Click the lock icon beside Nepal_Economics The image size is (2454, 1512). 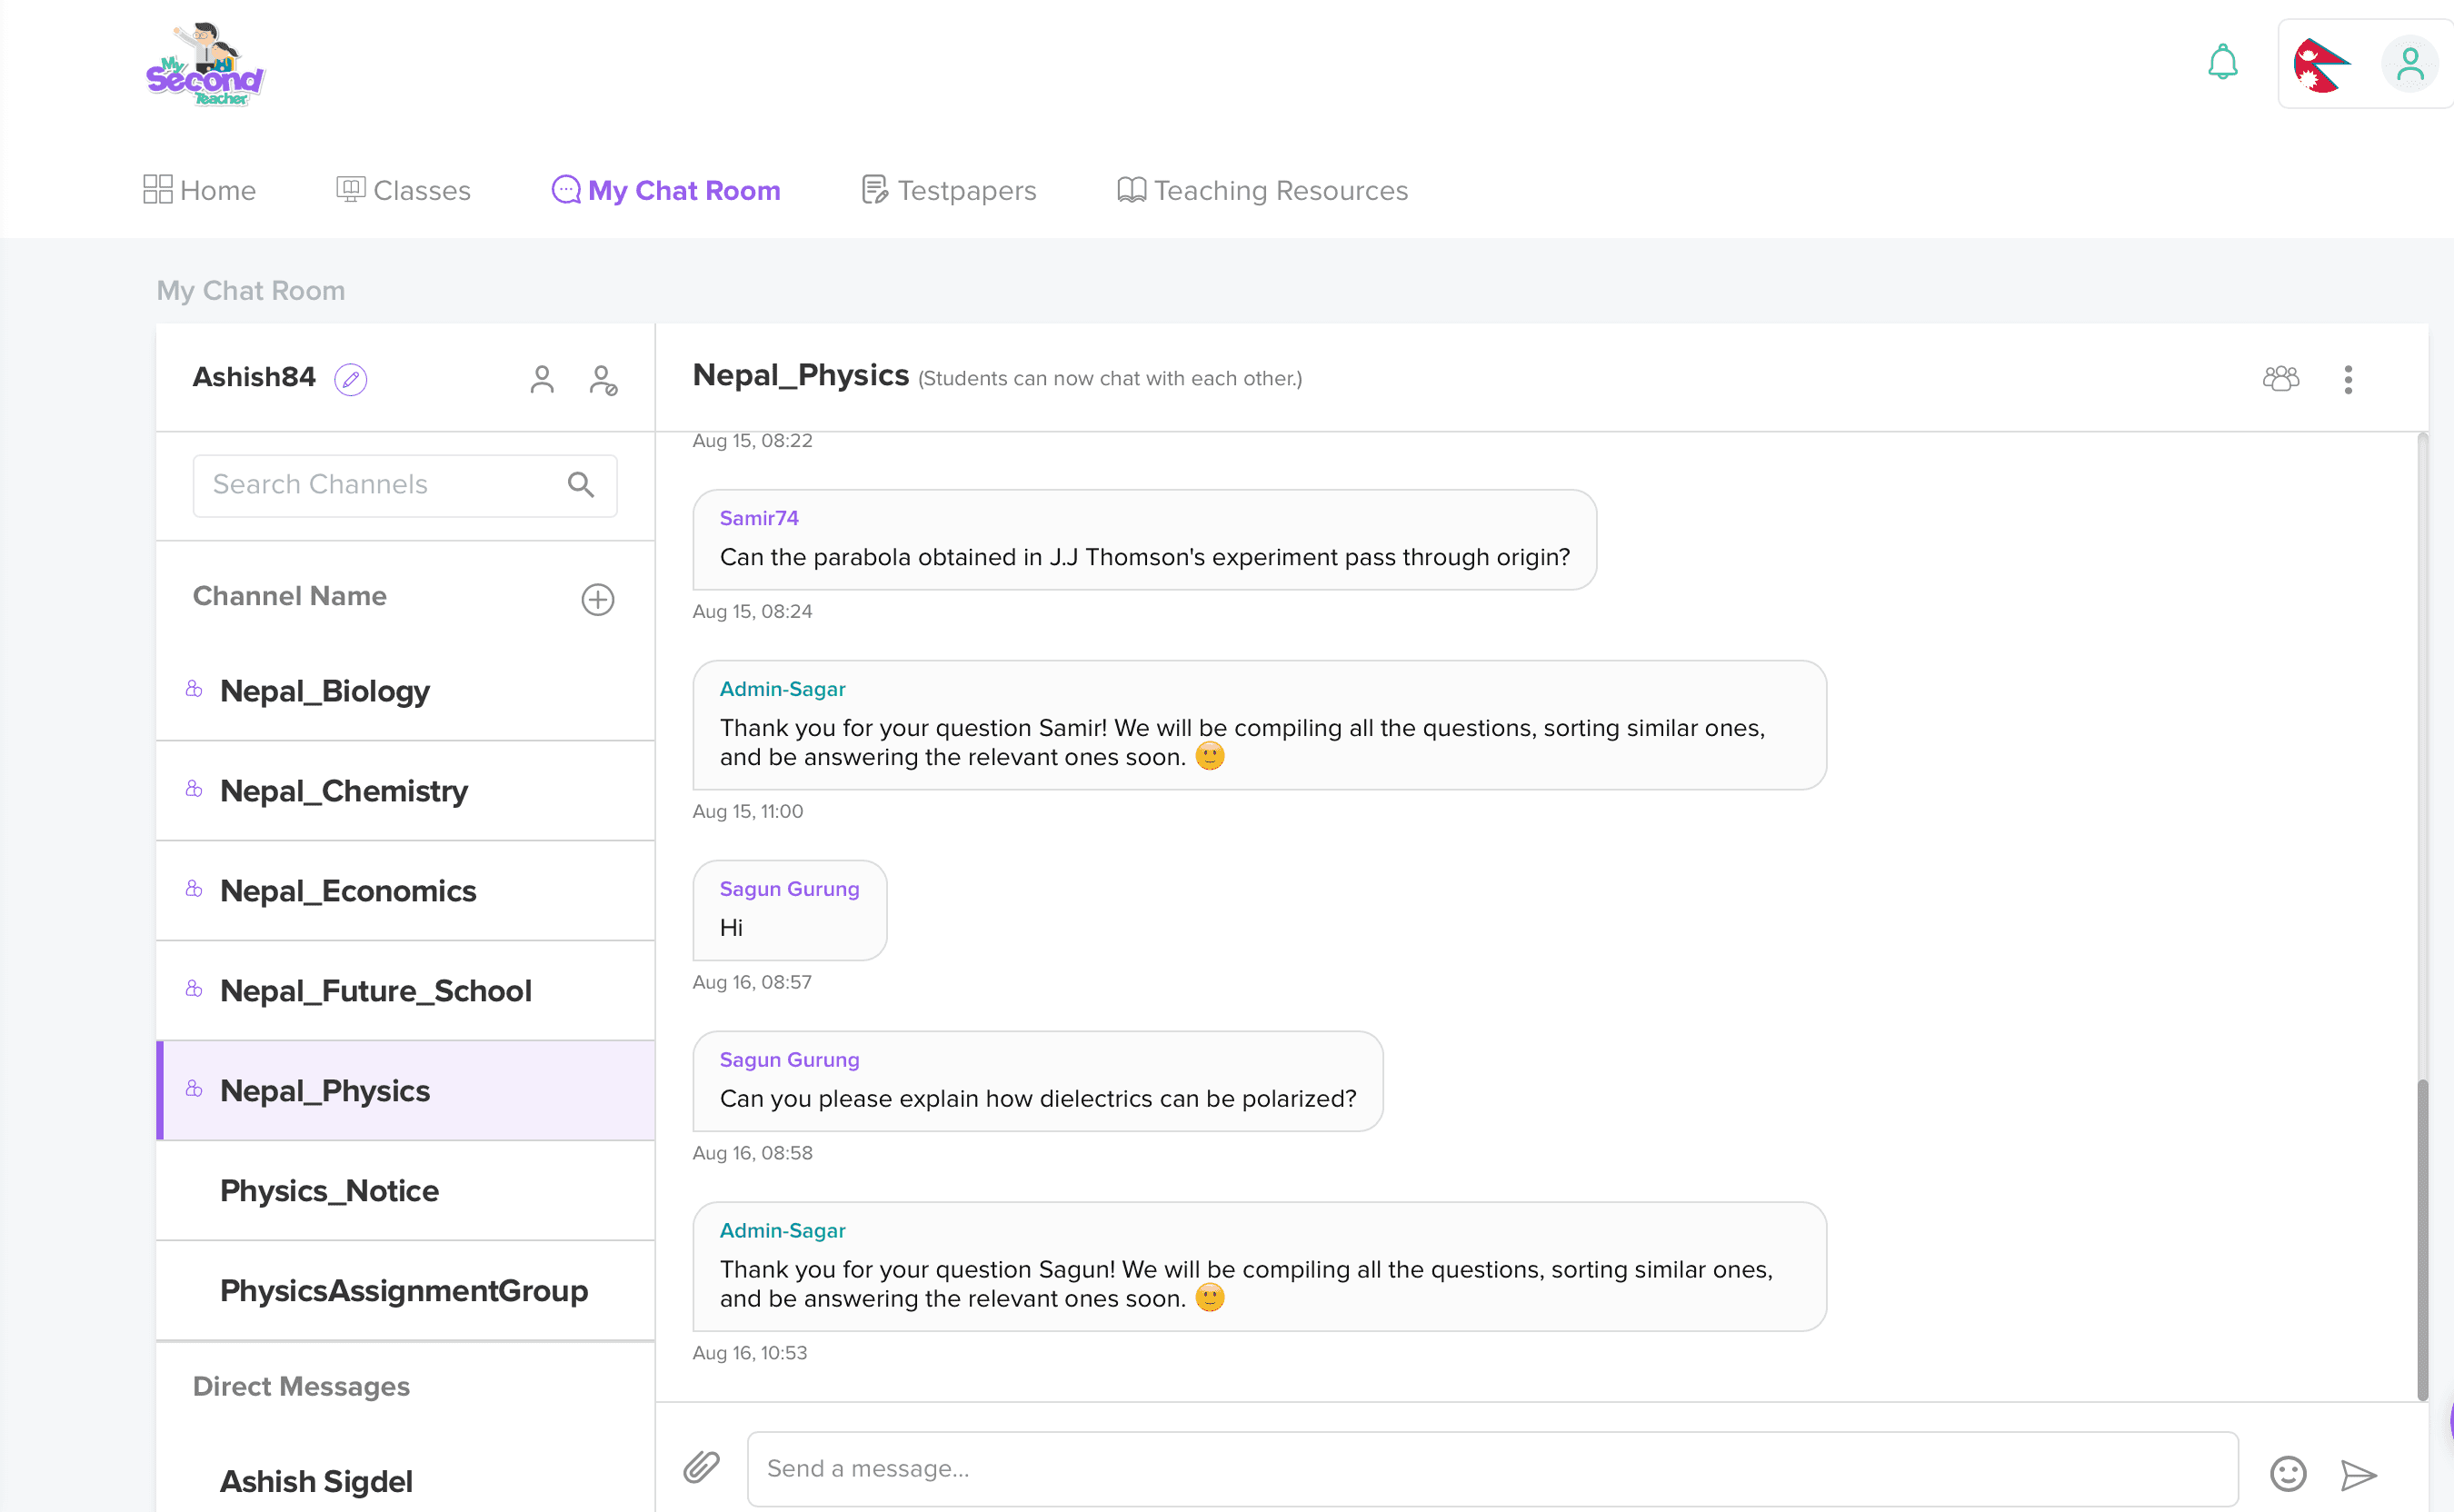click(194, 888)
